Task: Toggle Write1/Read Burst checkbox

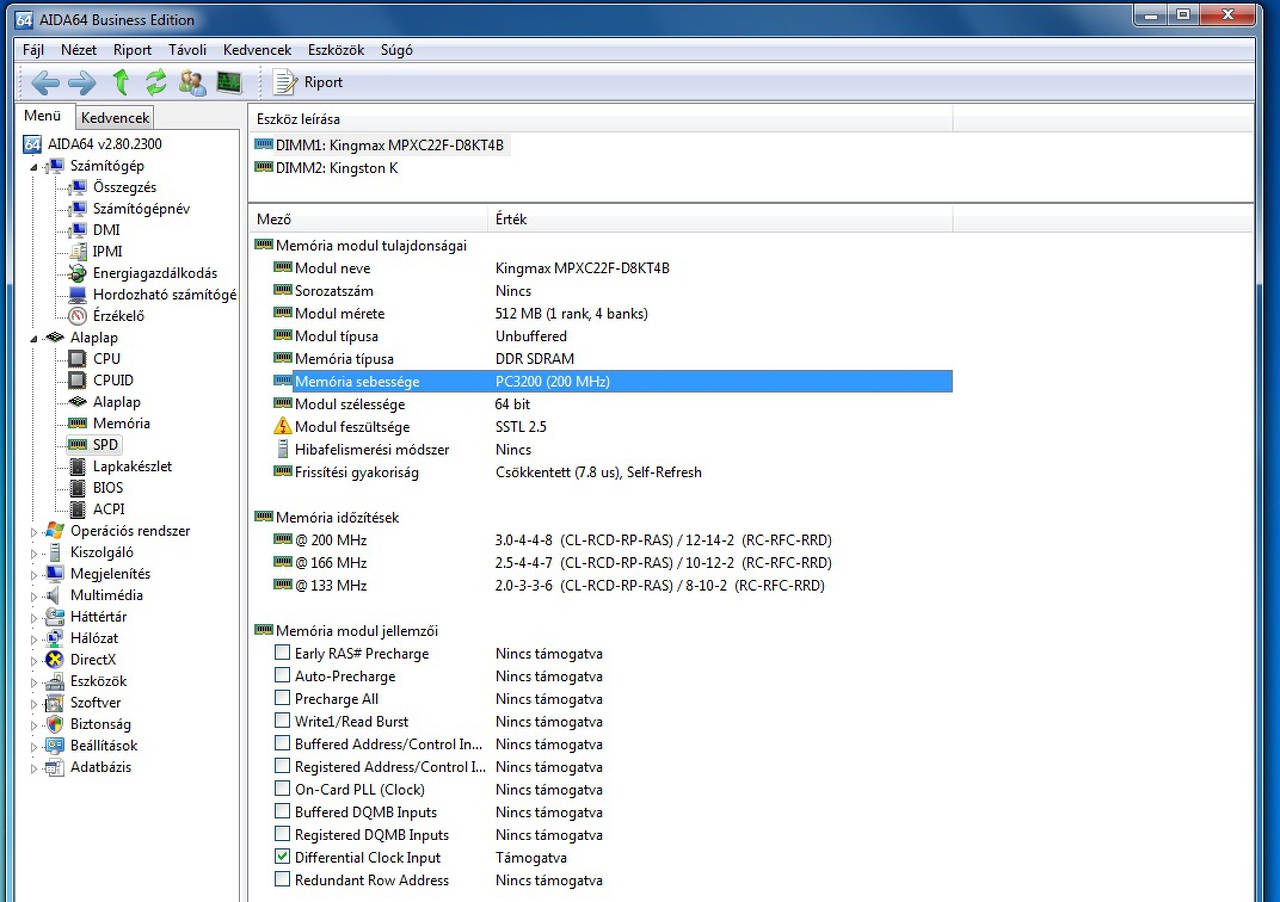Action: [282, 721]
